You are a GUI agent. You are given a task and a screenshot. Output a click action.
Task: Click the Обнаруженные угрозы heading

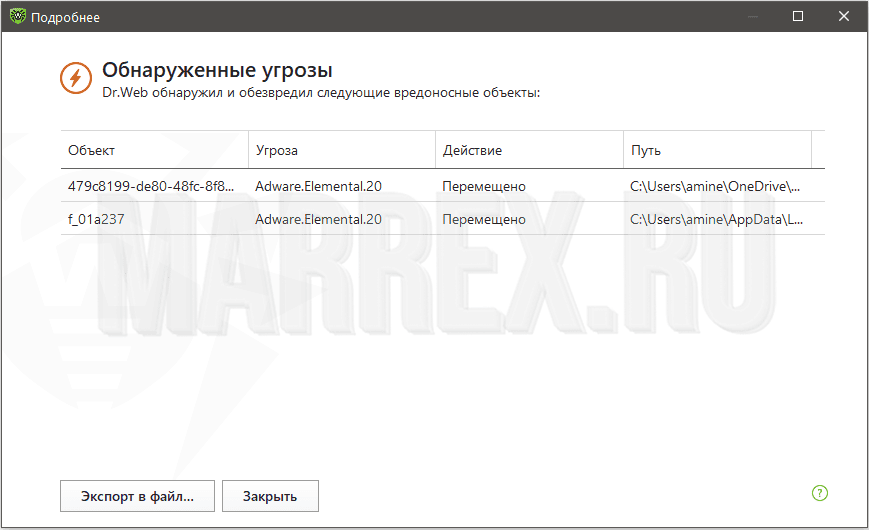[x=217, y=70]
